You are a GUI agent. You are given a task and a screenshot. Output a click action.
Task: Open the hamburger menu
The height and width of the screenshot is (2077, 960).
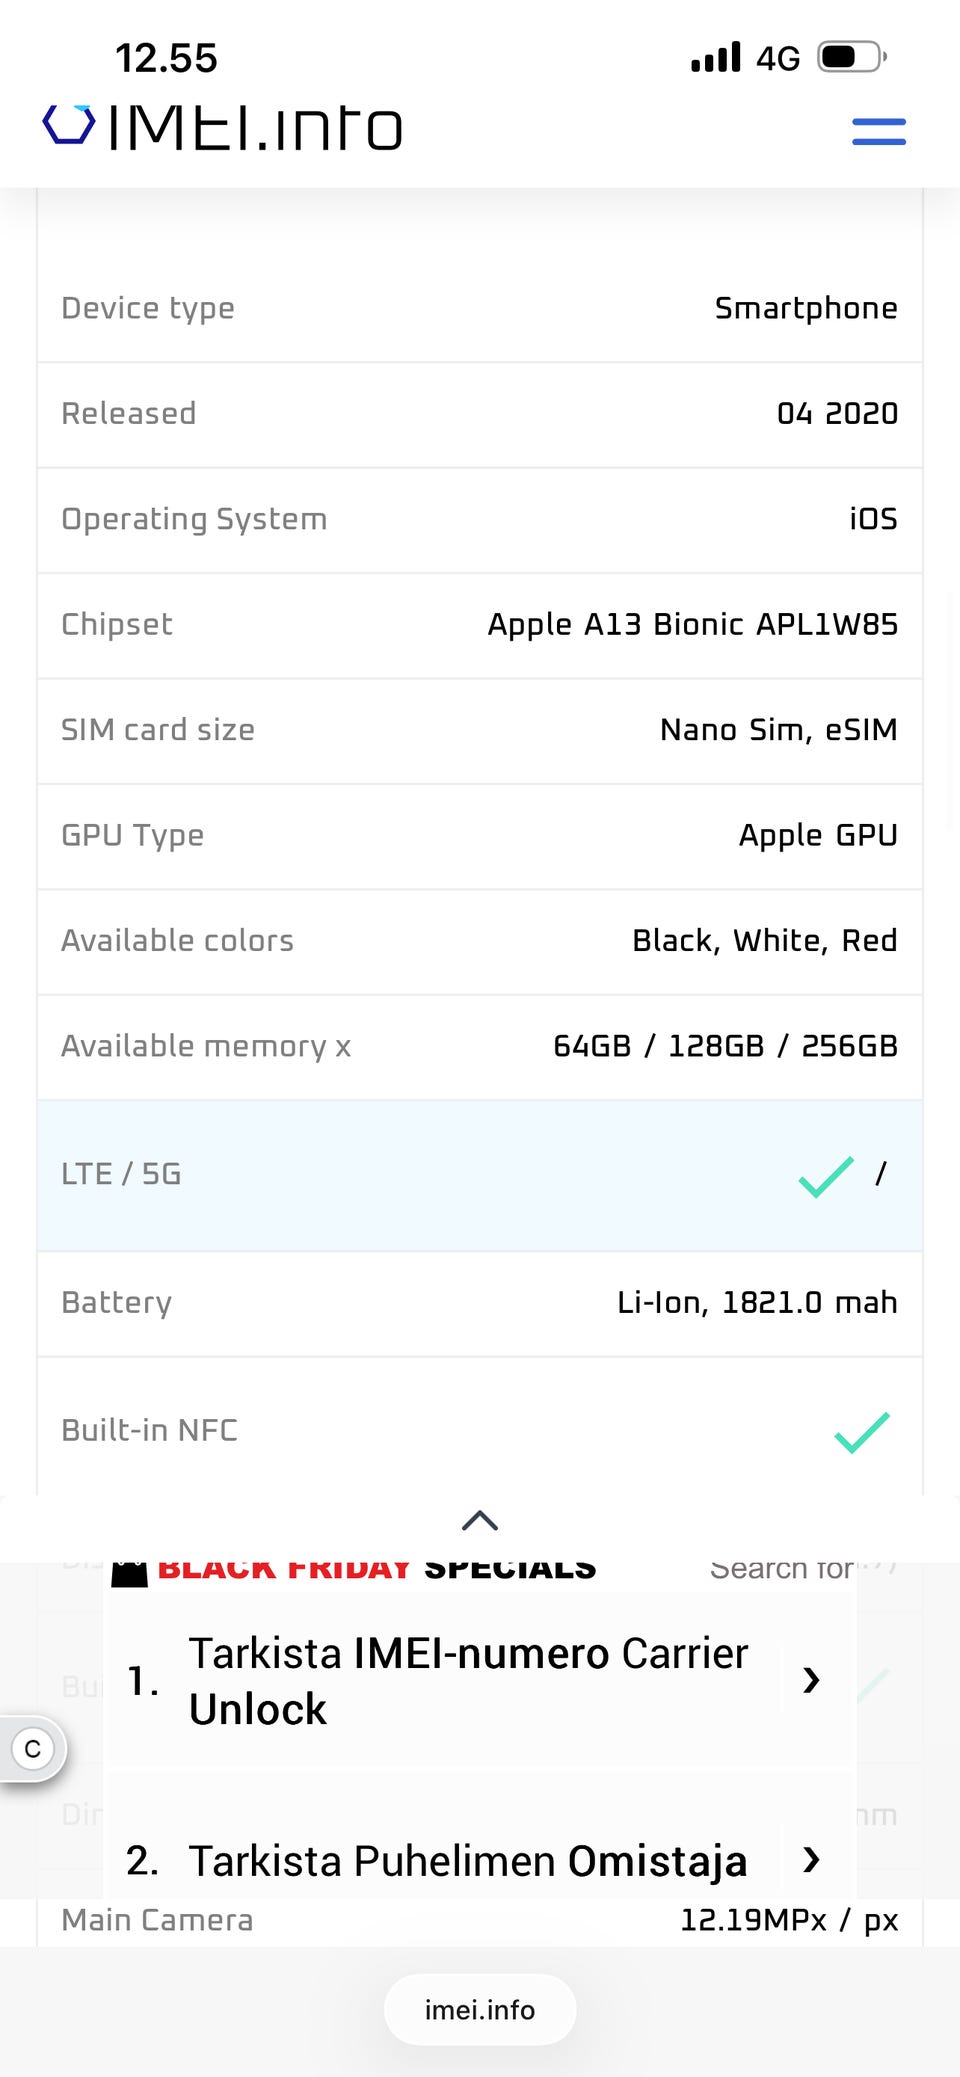(x=878, y=131)
